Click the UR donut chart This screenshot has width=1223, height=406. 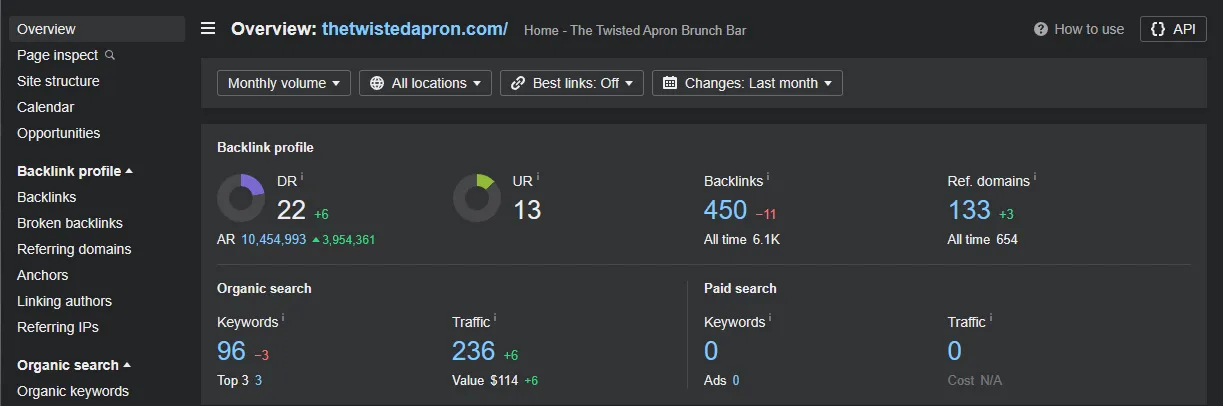click(x=477, y=198)
